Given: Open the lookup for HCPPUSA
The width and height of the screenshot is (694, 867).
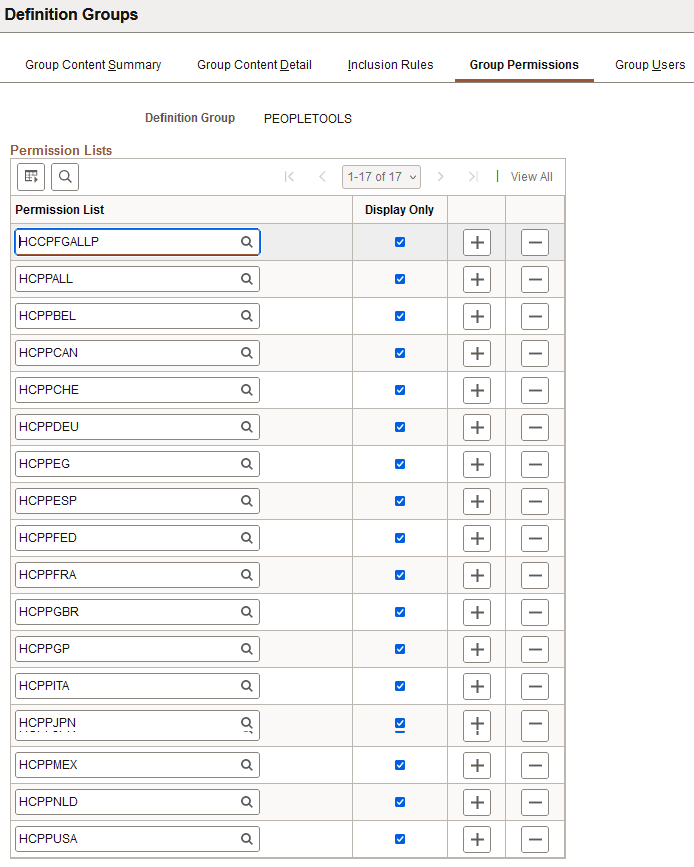Looking at the screenshot, I should click(247, 839).
